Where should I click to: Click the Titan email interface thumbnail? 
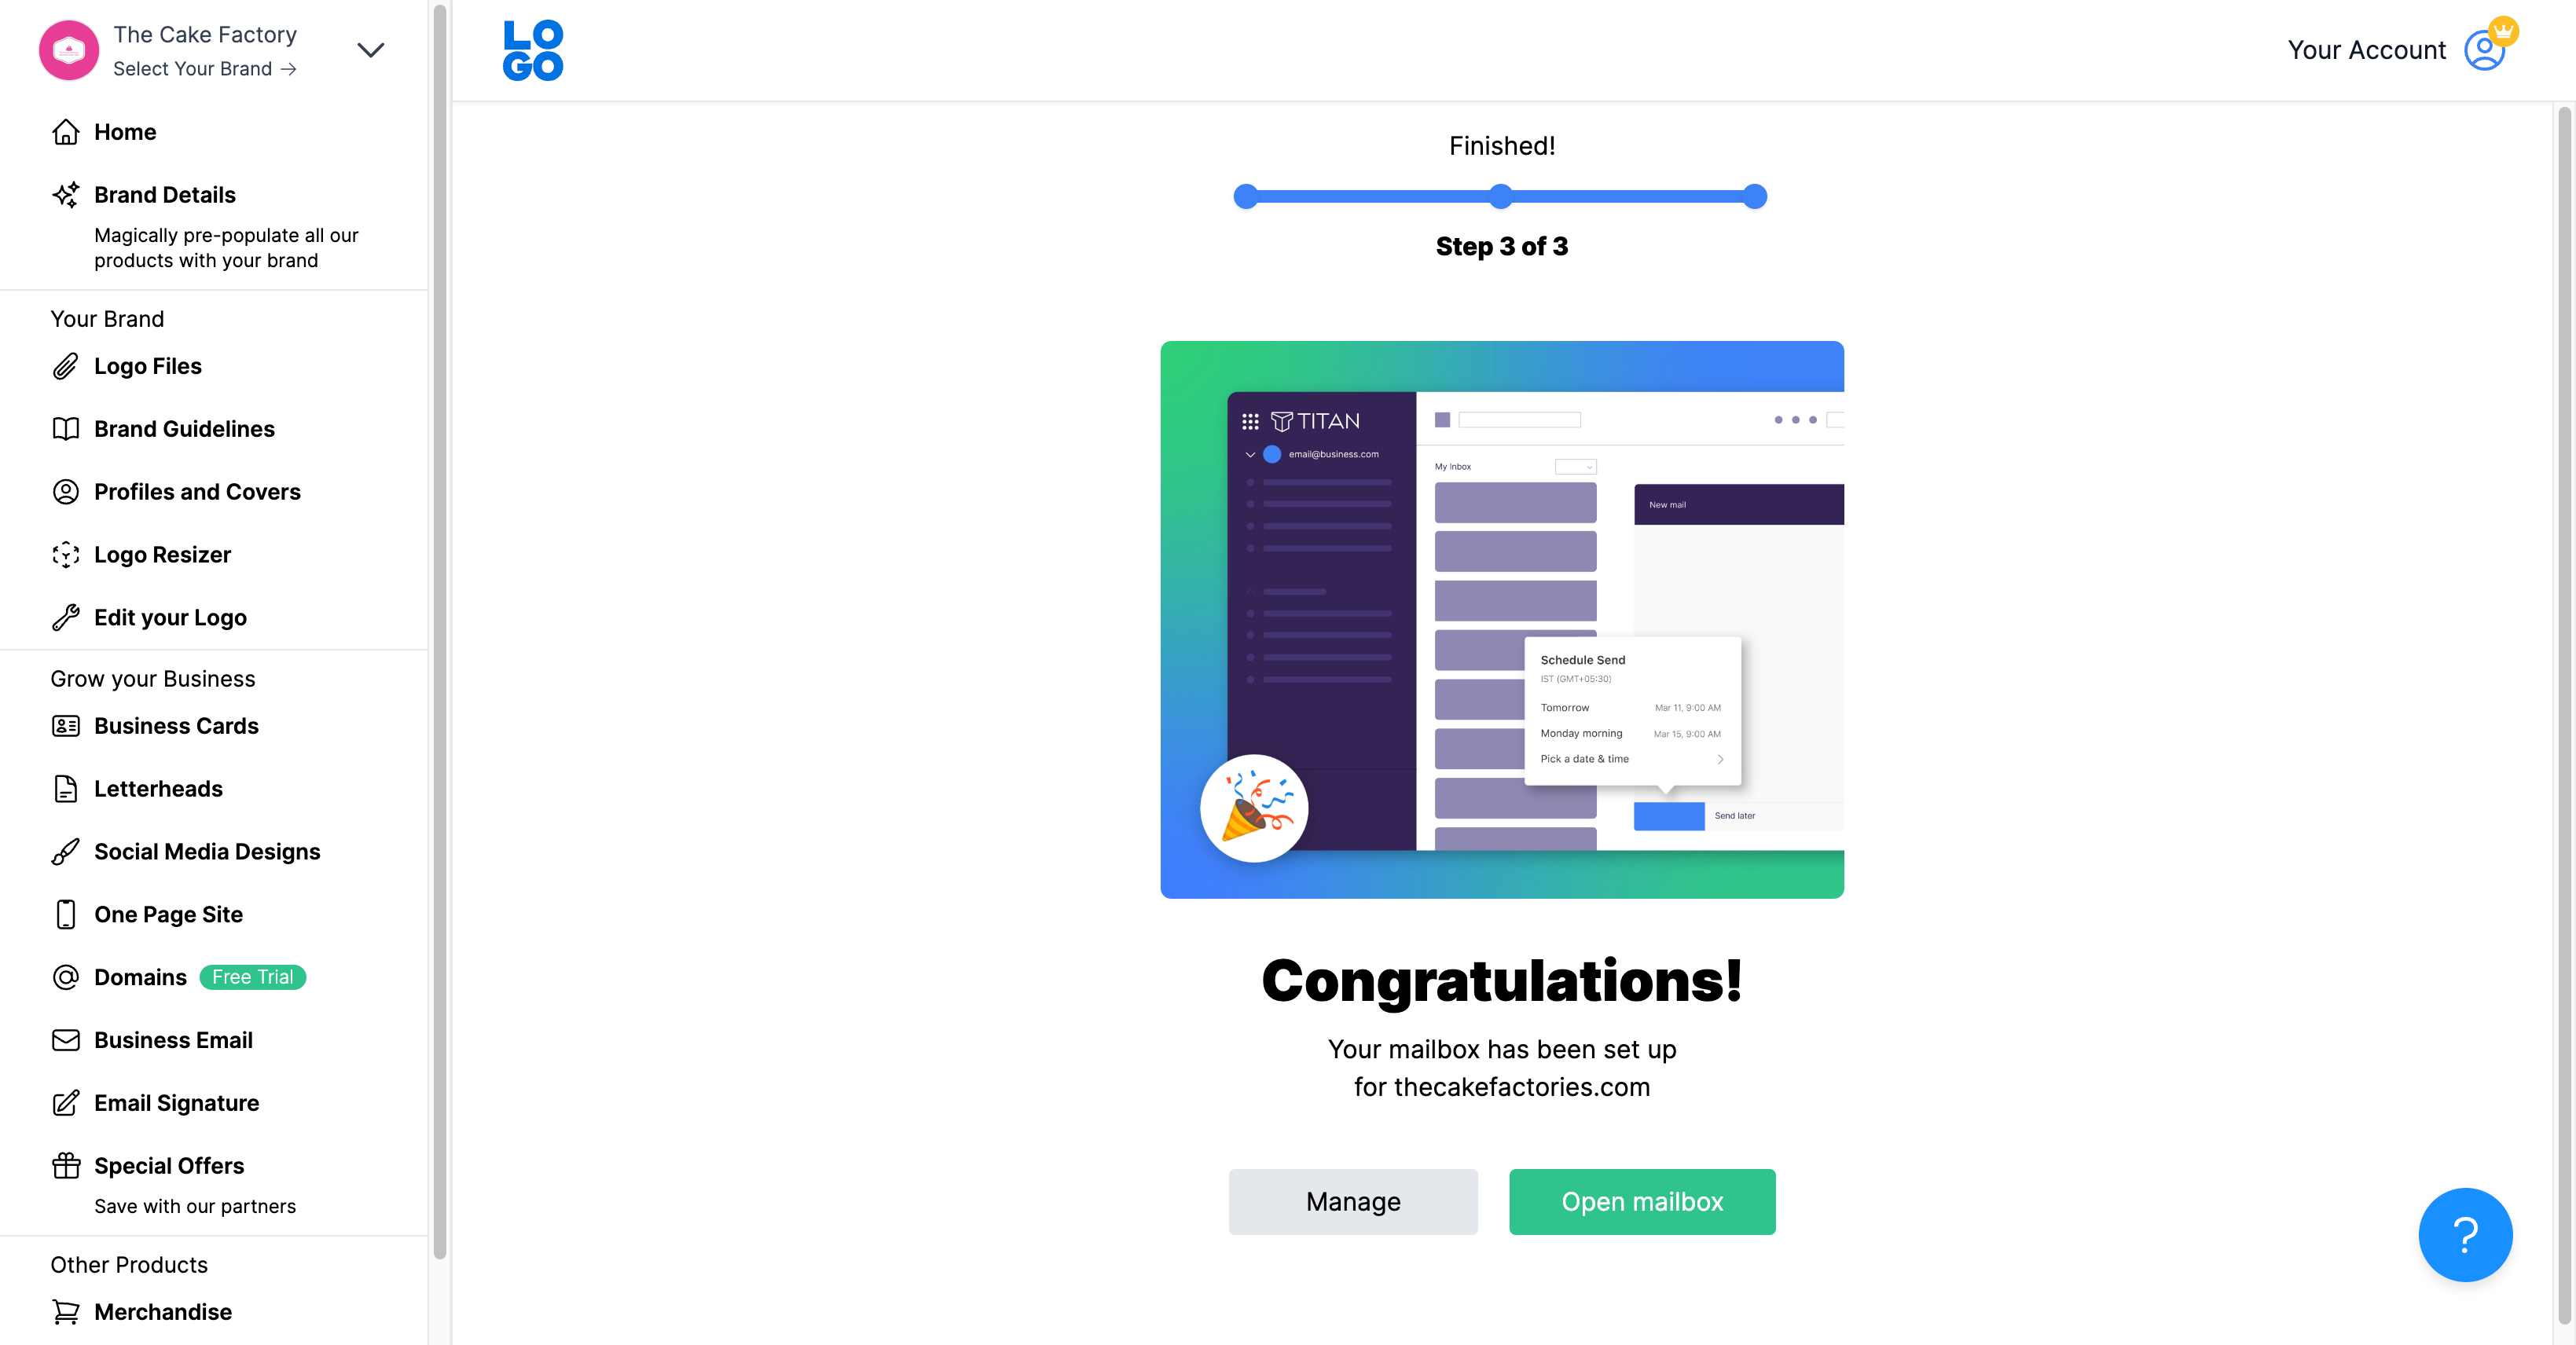coord(1503,620)
